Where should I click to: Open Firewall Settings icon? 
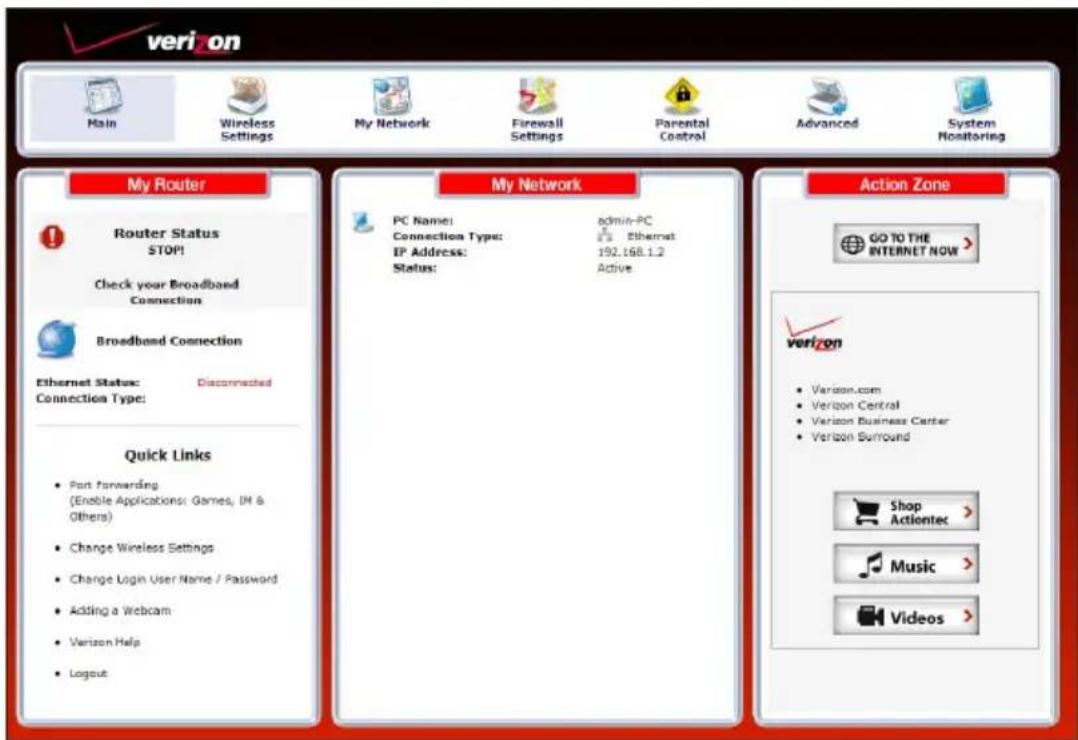537,95
